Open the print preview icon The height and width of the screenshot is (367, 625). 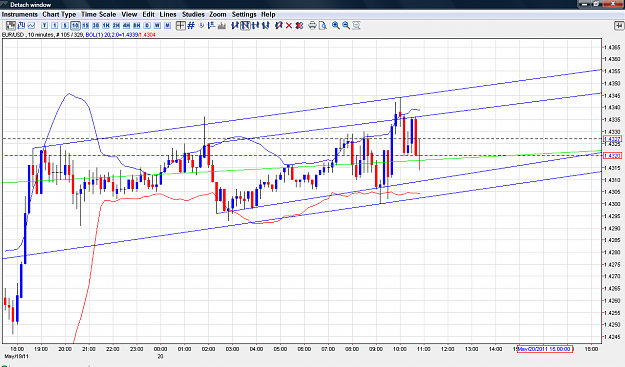[323, 26]
